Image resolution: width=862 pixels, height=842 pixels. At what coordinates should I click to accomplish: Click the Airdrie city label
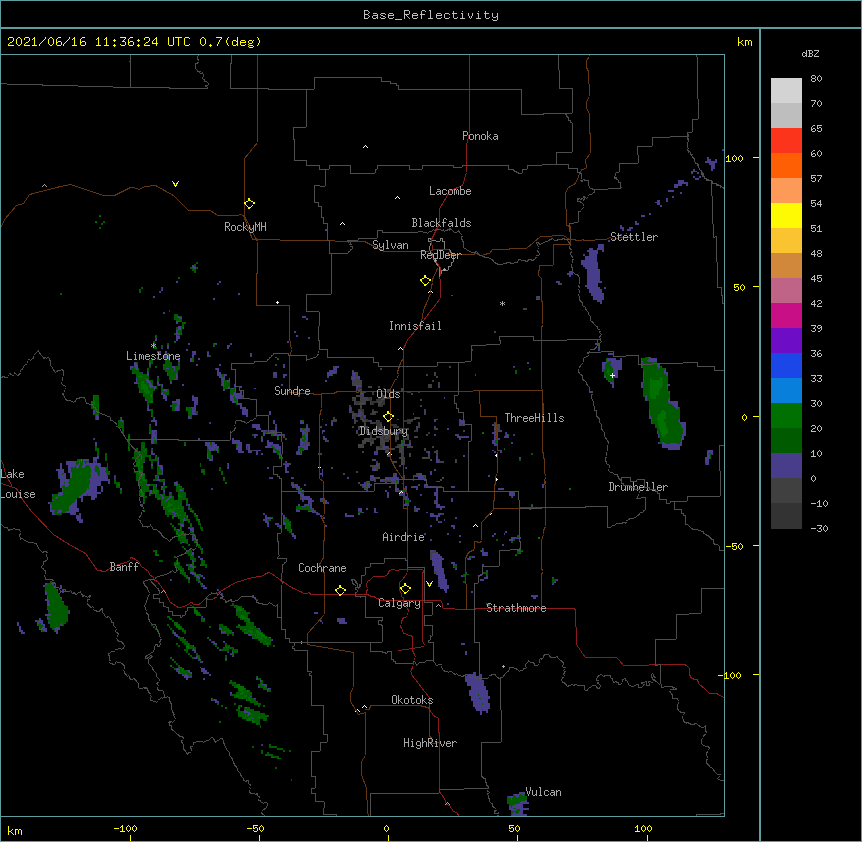[404, 537]
